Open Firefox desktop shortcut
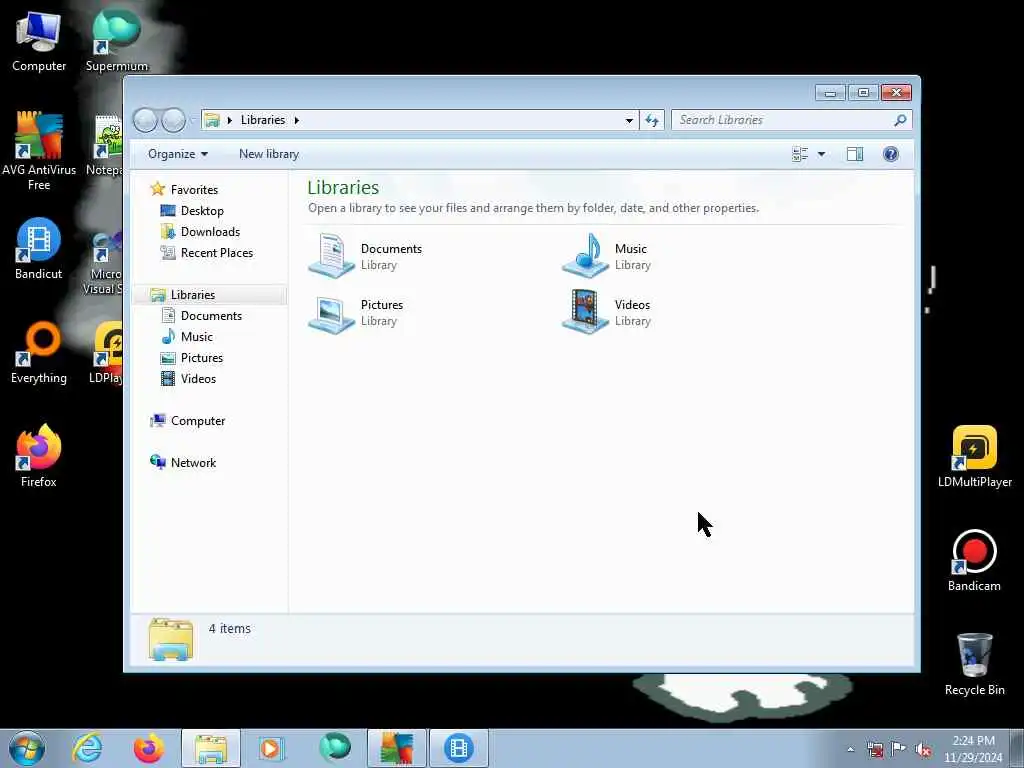The height and width of the screenshot is (768, 1024). 39,456
